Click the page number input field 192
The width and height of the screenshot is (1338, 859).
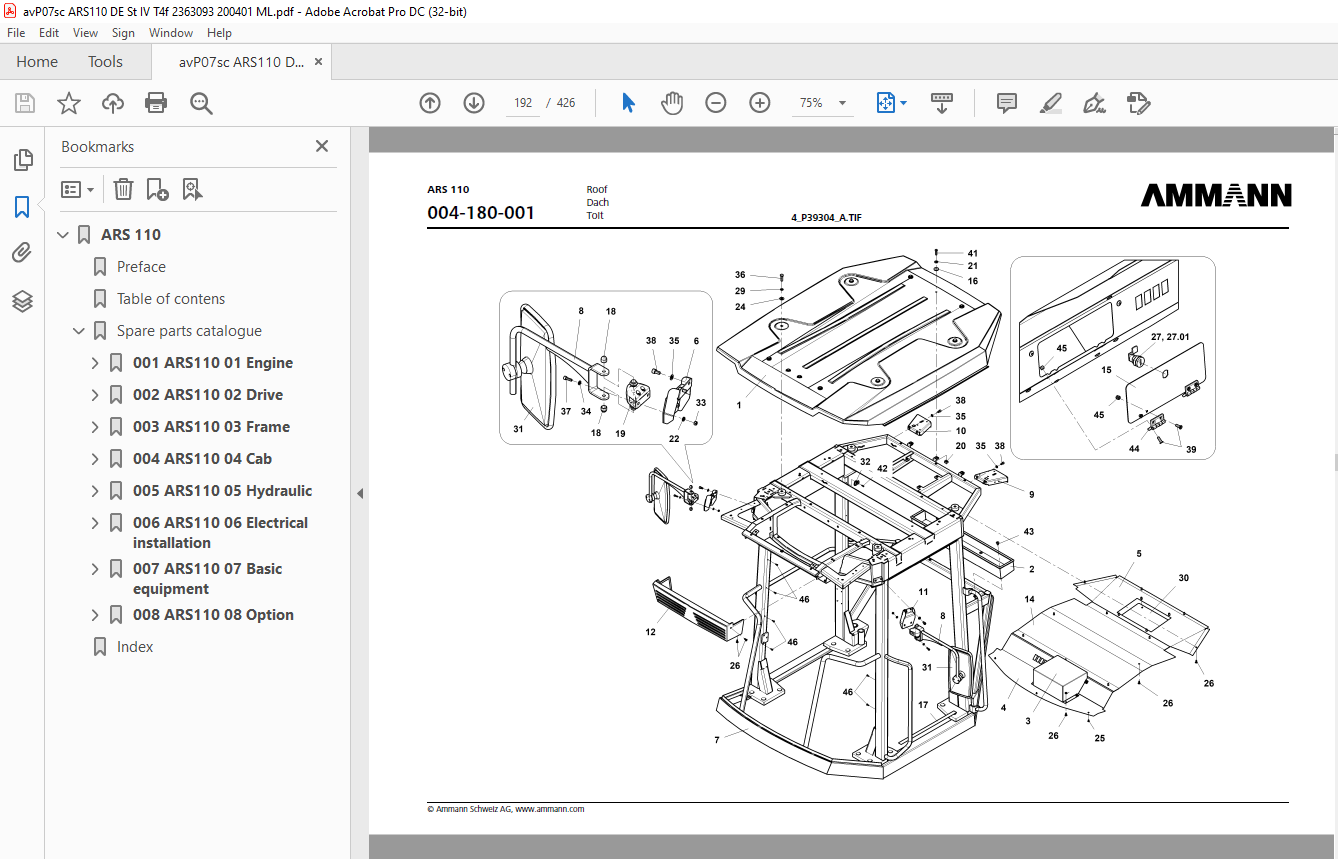coord(522,103)
